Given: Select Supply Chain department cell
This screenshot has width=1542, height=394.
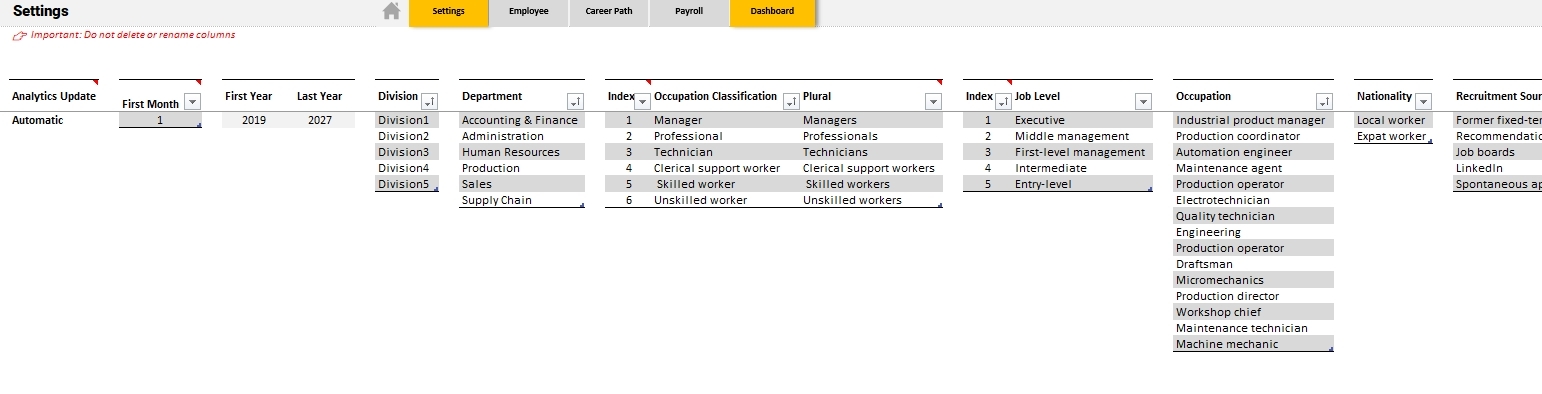Looking at the screenshot, I should (x=522, y=200).
